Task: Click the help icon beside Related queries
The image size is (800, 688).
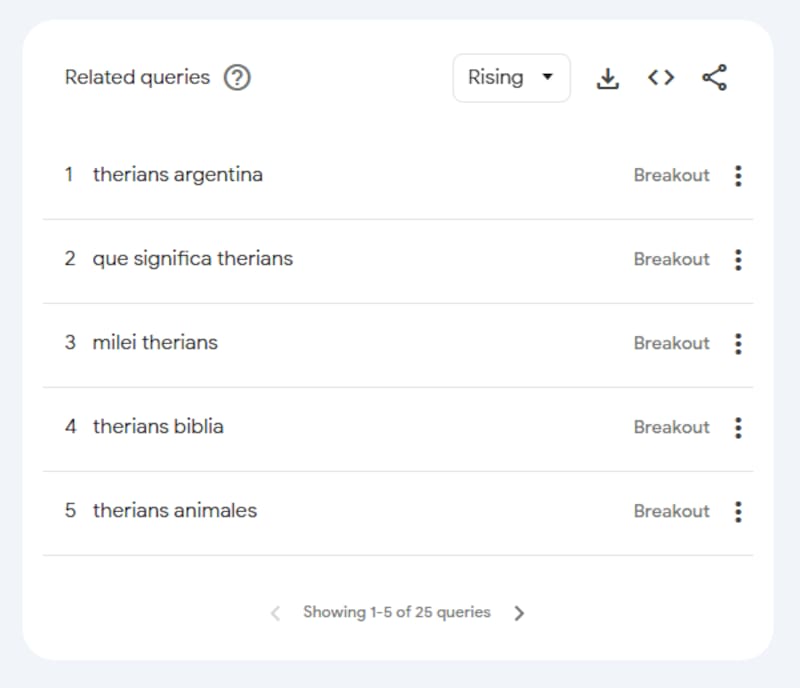Action: pyautogui.click(x=237, y=78)
